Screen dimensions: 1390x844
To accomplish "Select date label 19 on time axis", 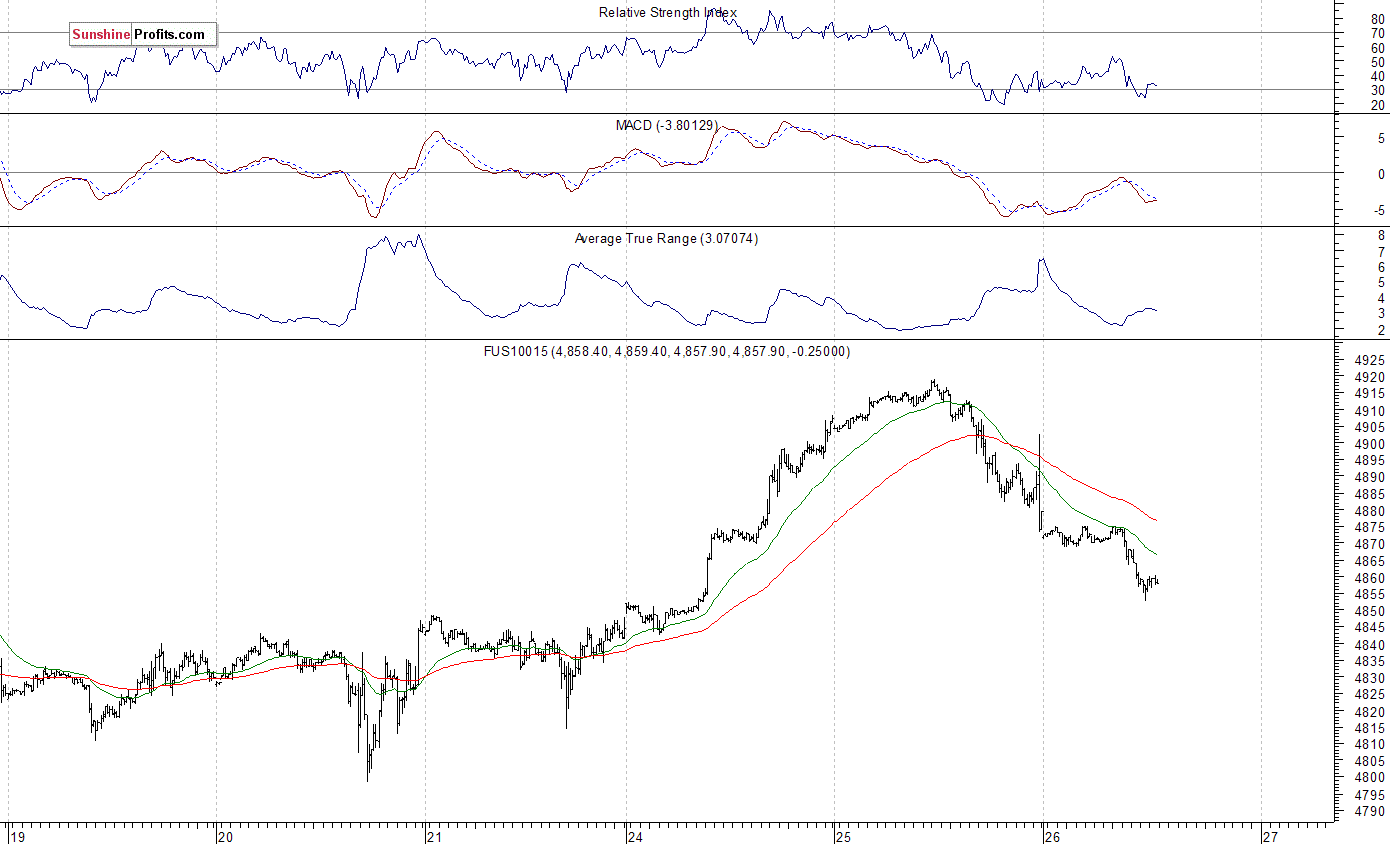I will (16, 836).
